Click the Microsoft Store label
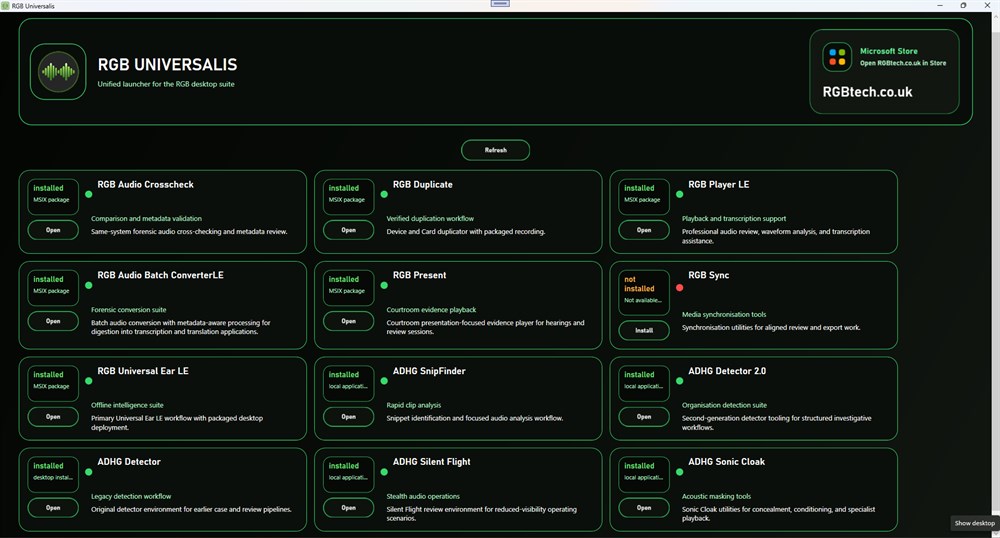The image size is (1000, 538). tap(888, 51)
